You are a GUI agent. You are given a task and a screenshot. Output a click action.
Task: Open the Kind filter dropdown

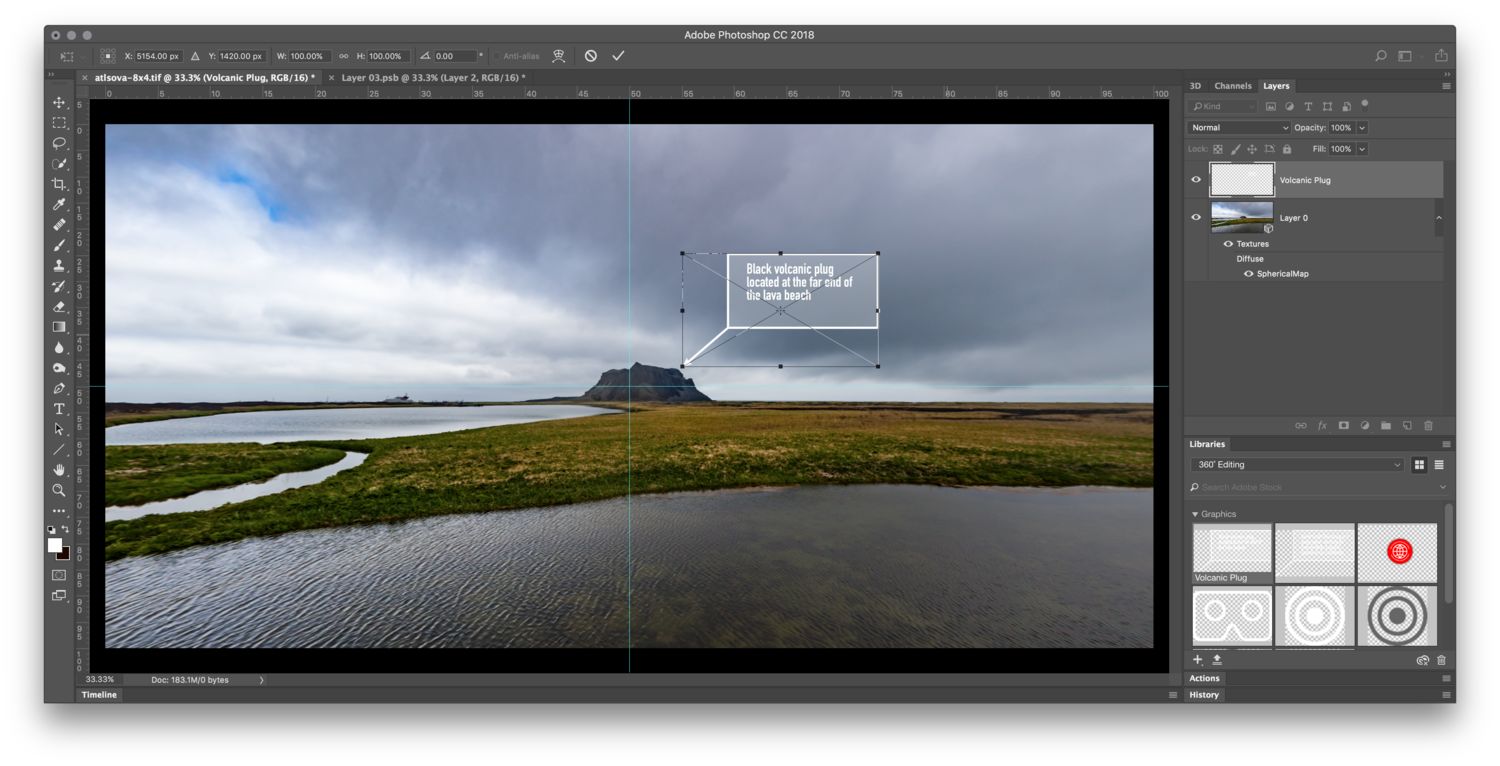tap(1223, 106)
